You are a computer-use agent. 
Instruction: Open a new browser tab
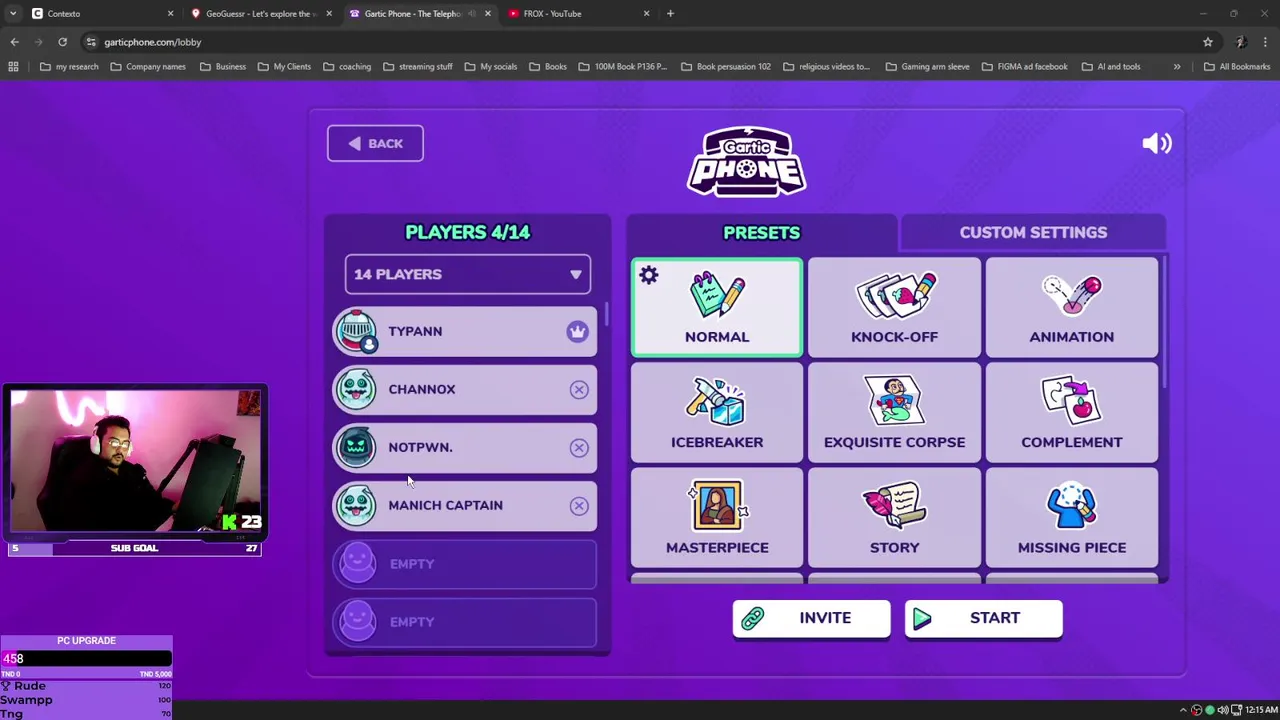click(x=670, y=13)
